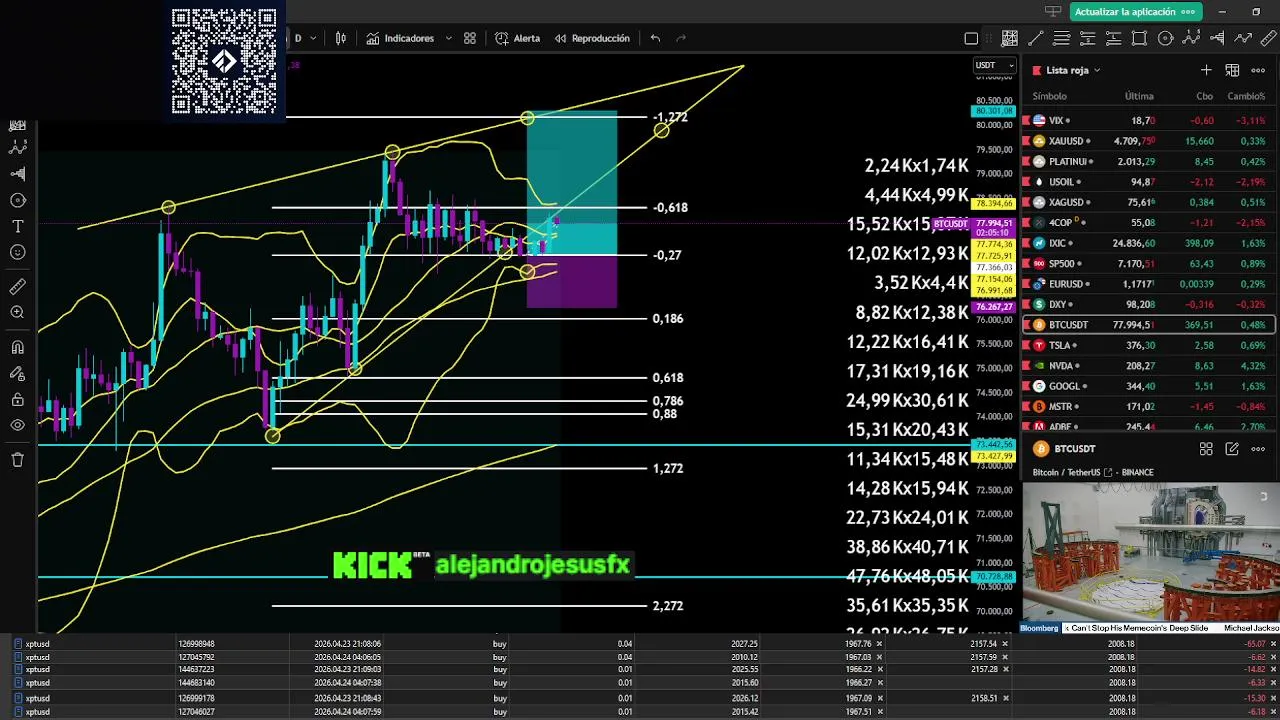
Task: Delete drawings with the trash icon
Action: (x=17, y=460)
